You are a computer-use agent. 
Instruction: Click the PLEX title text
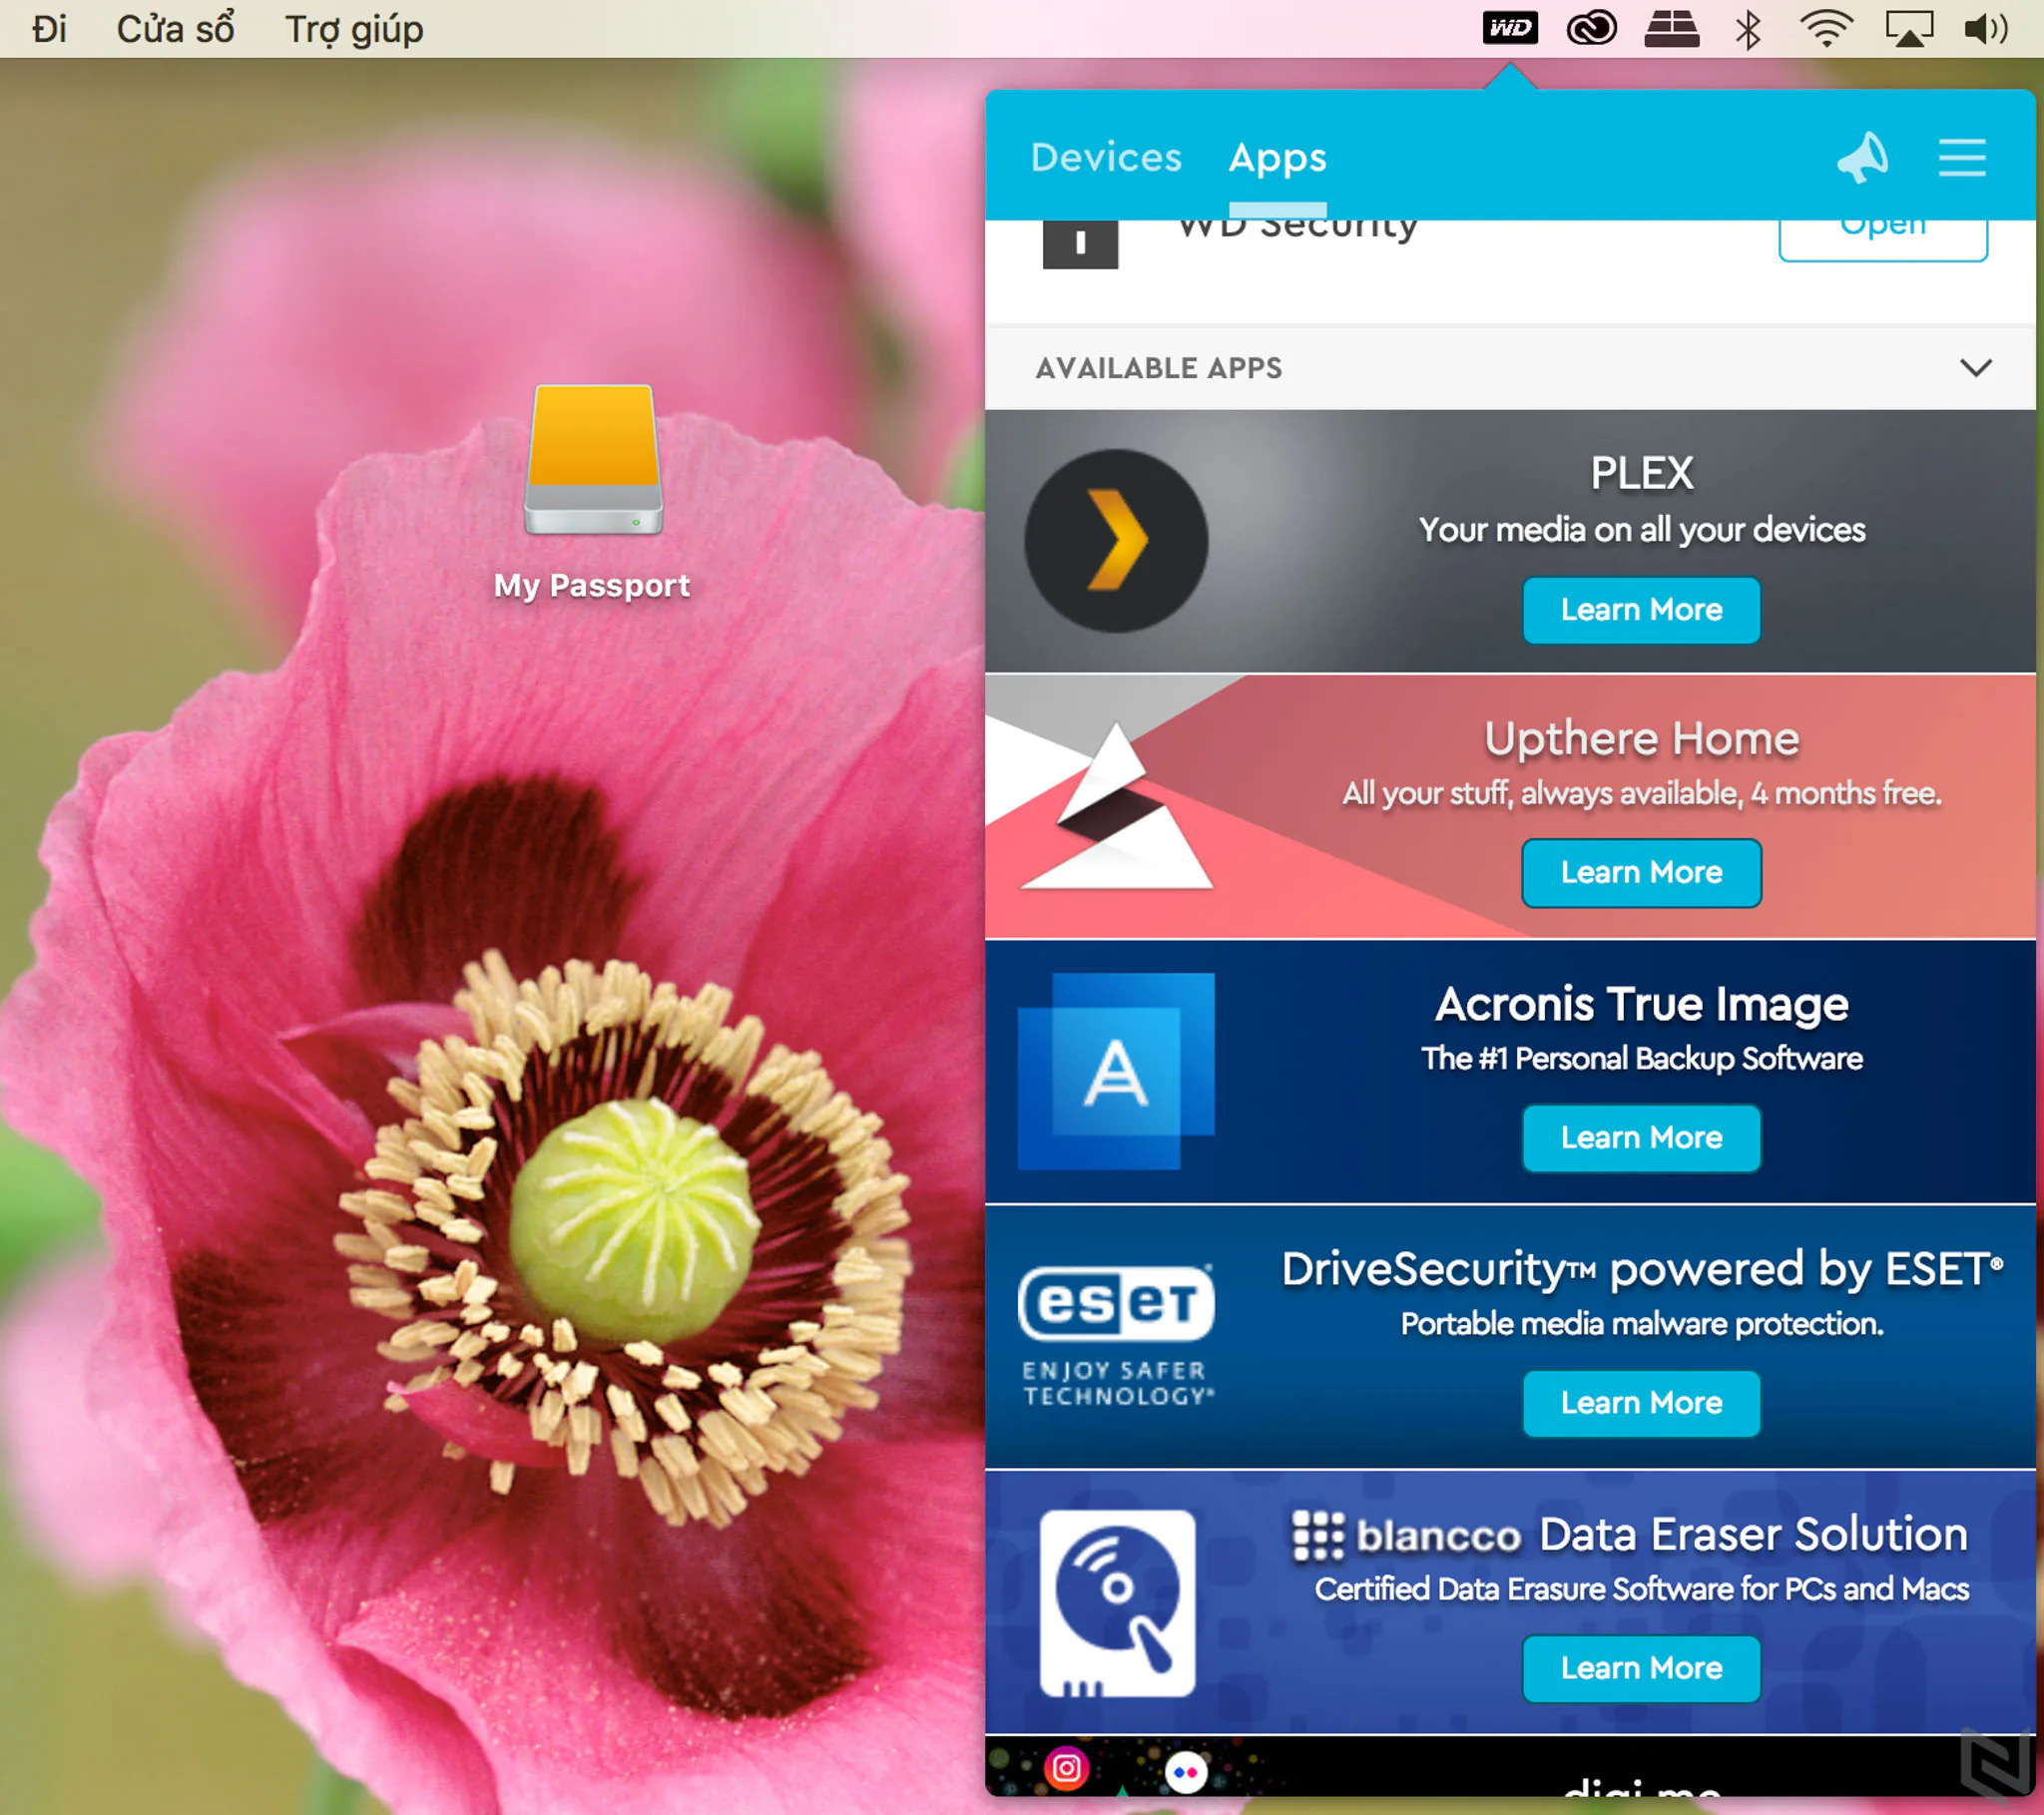(x=1642, y=473)
